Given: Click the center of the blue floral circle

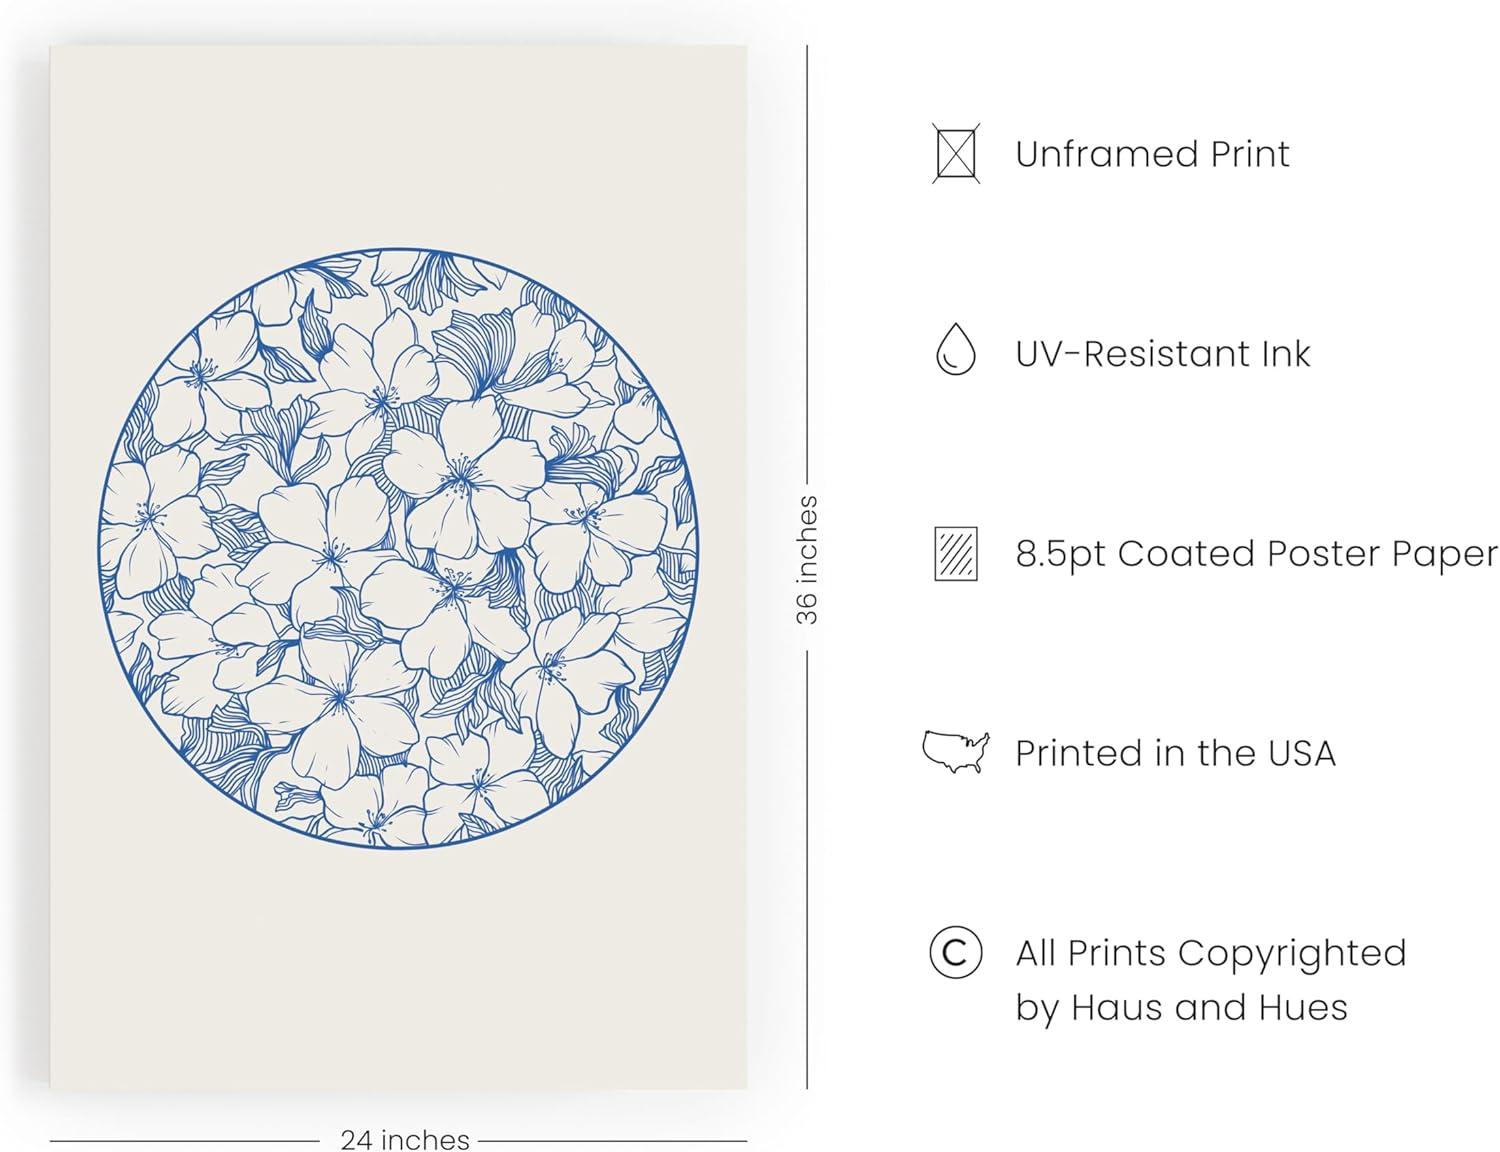Looking at the screenshot, I should (x=398, y=548).
